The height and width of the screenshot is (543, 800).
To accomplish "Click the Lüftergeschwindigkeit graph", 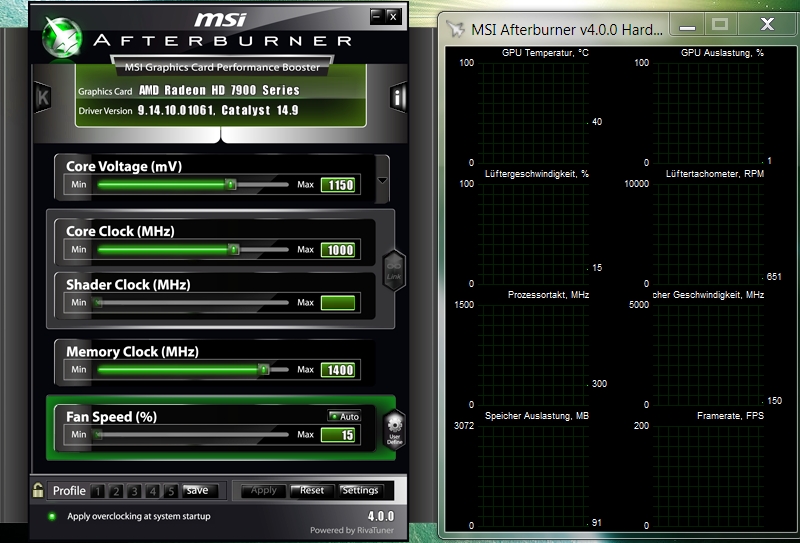I will tap(532, 233).
